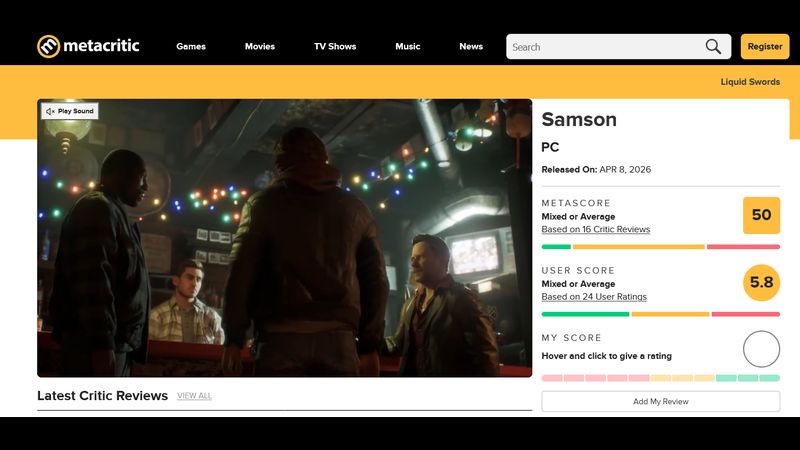Image resolution: width=800 pixels, height=450 pixels.
Task: Click the Metacritic logo icon
Action: click(x=48, y=46)
